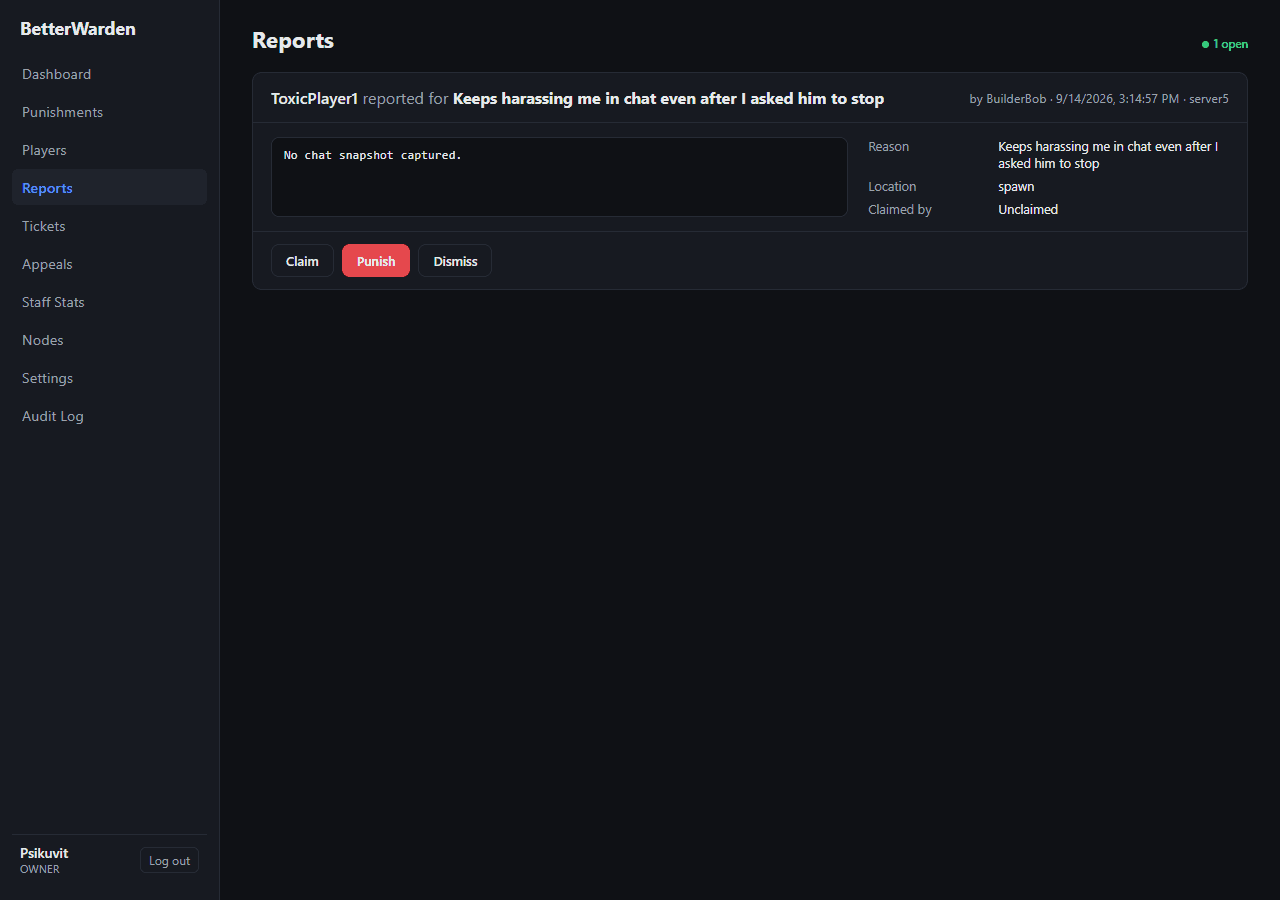This screenshot has width=1280, height=900.
Task: Click the 'spawn' location value
Action: tap(1016, 187)
